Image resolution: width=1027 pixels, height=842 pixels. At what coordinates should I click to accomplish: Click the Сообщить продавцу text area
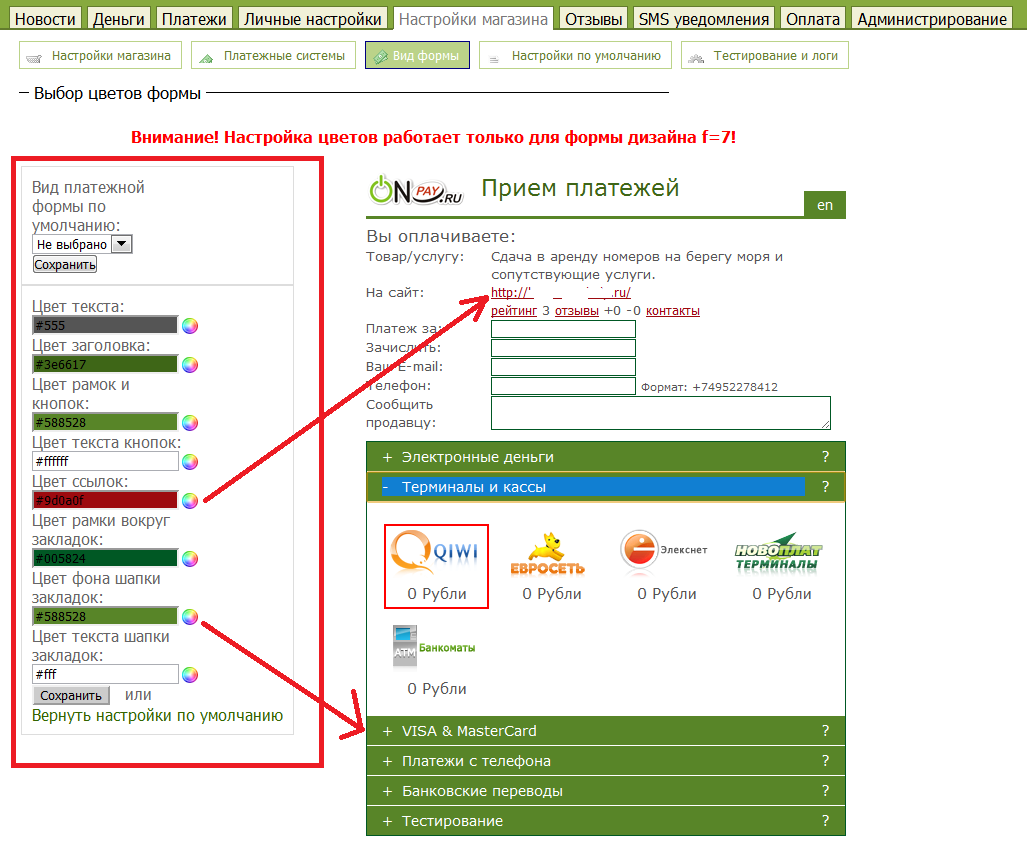tap(660, 413)
